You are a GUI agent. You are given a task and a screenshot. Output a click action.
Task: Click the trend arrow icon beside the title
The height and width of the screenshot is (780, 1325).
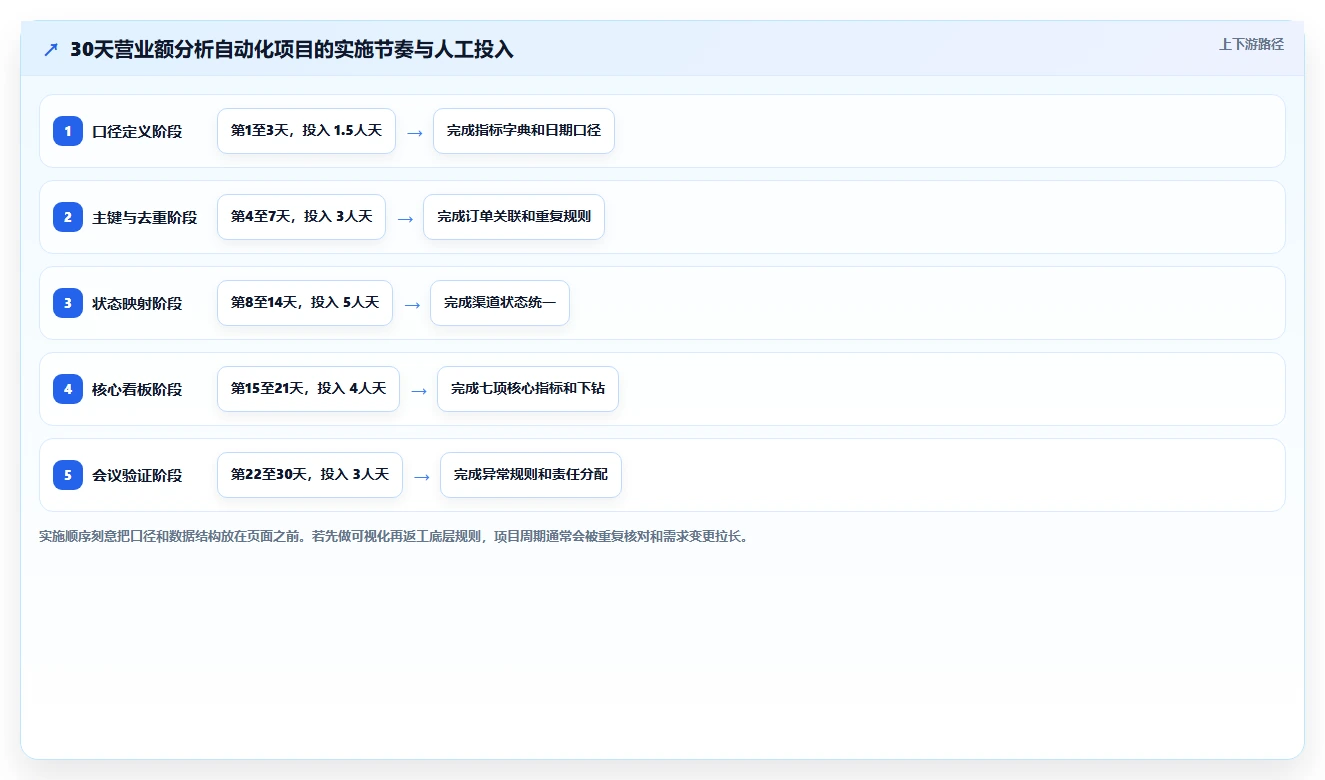point(51,50)
